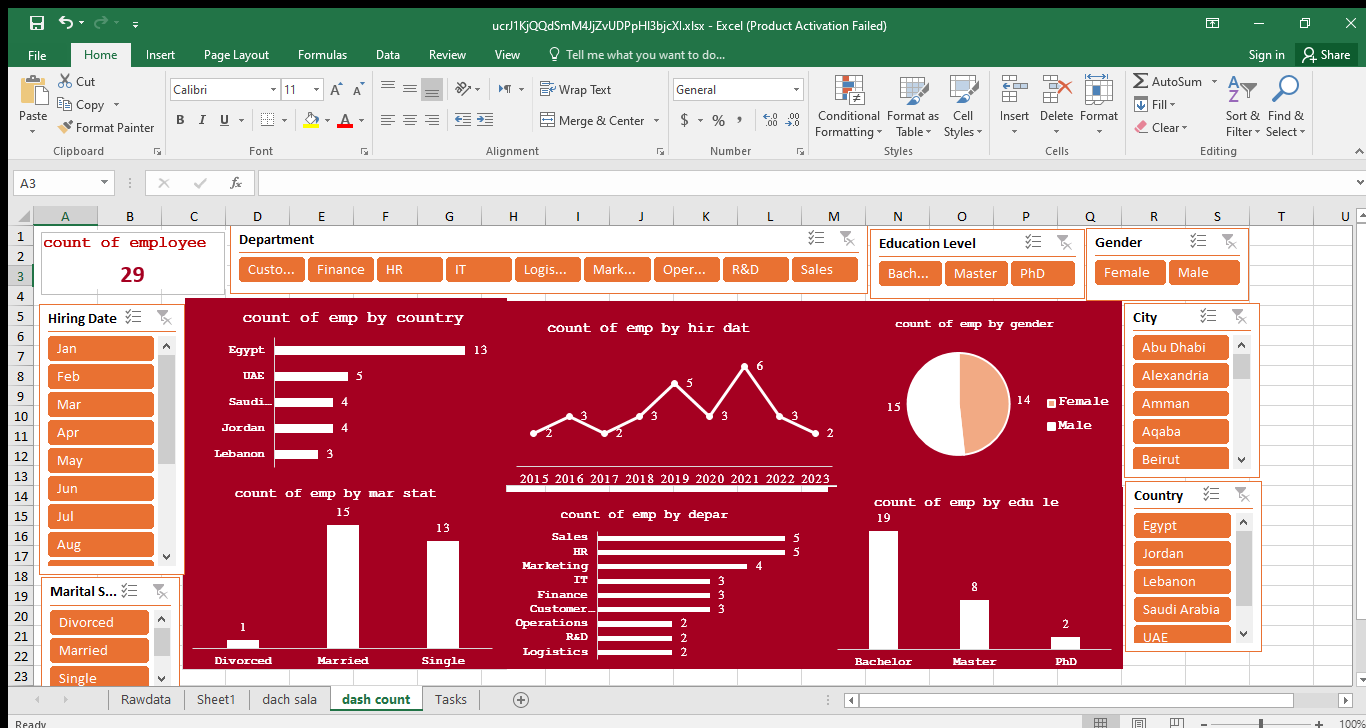Viewport: 1366px width, 728px height.
Task: Open the number format General dropdown
Action: (796, 90)
